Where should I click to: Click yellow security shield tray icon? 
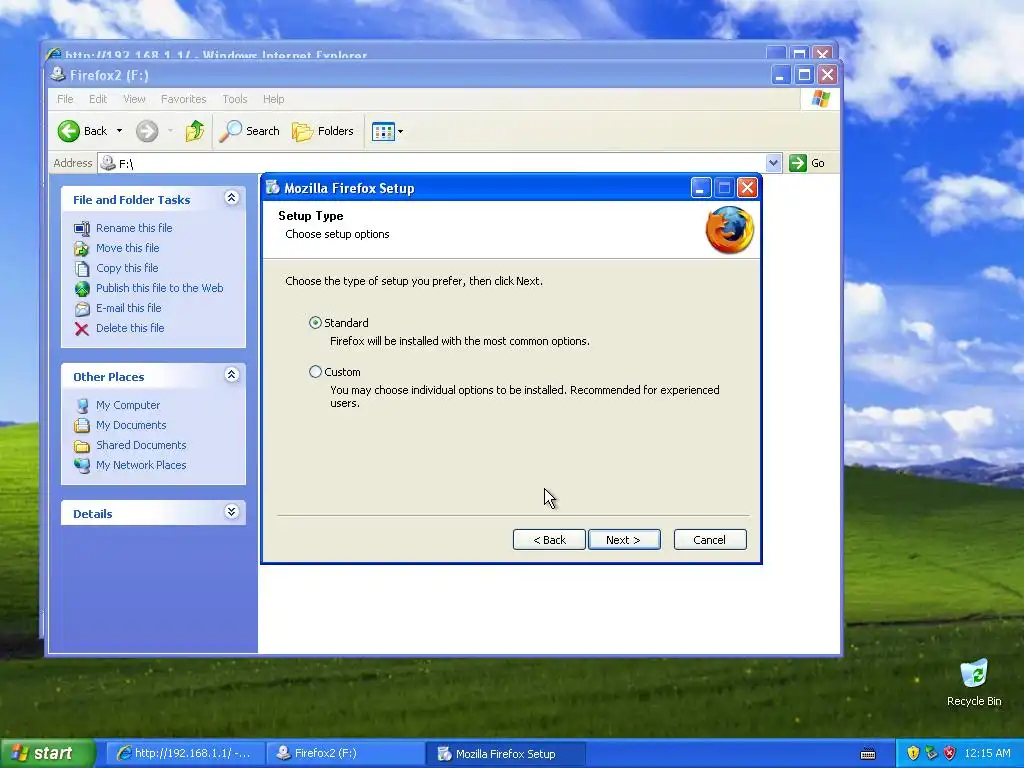click(x=913, y=754)
